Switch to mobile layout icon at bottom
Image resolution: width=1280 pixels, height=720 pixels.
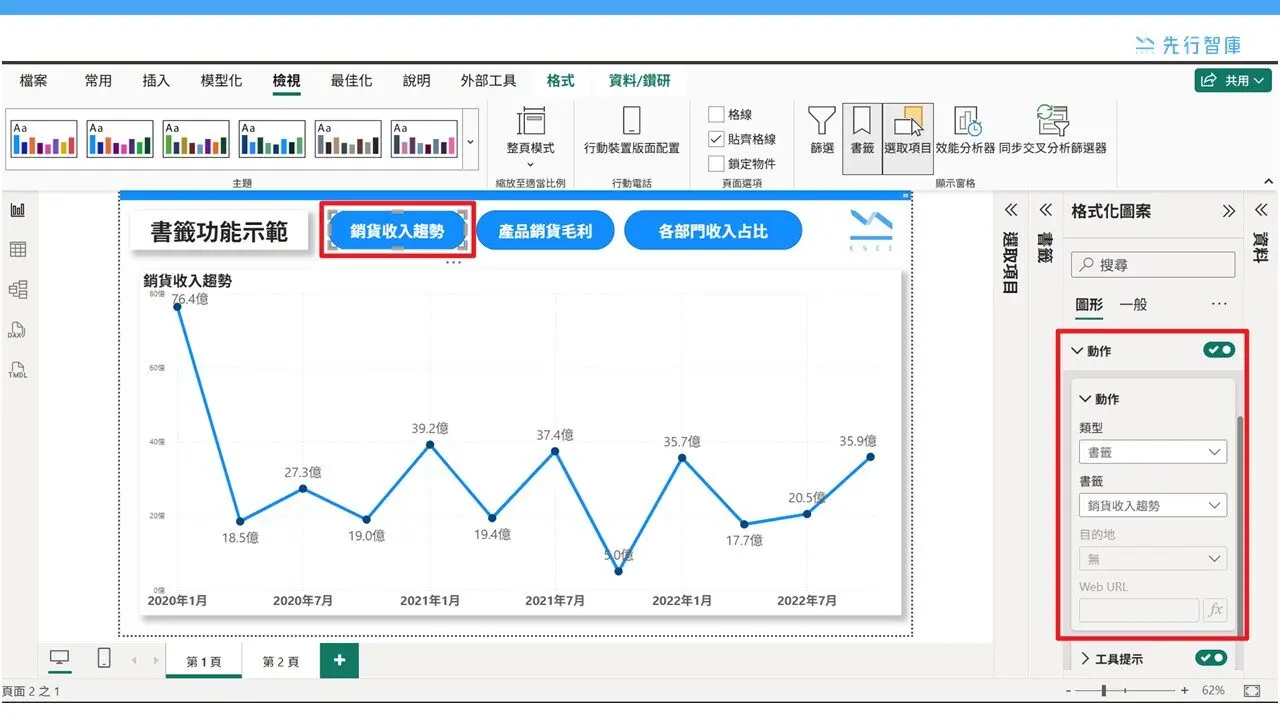pos(103,659)
